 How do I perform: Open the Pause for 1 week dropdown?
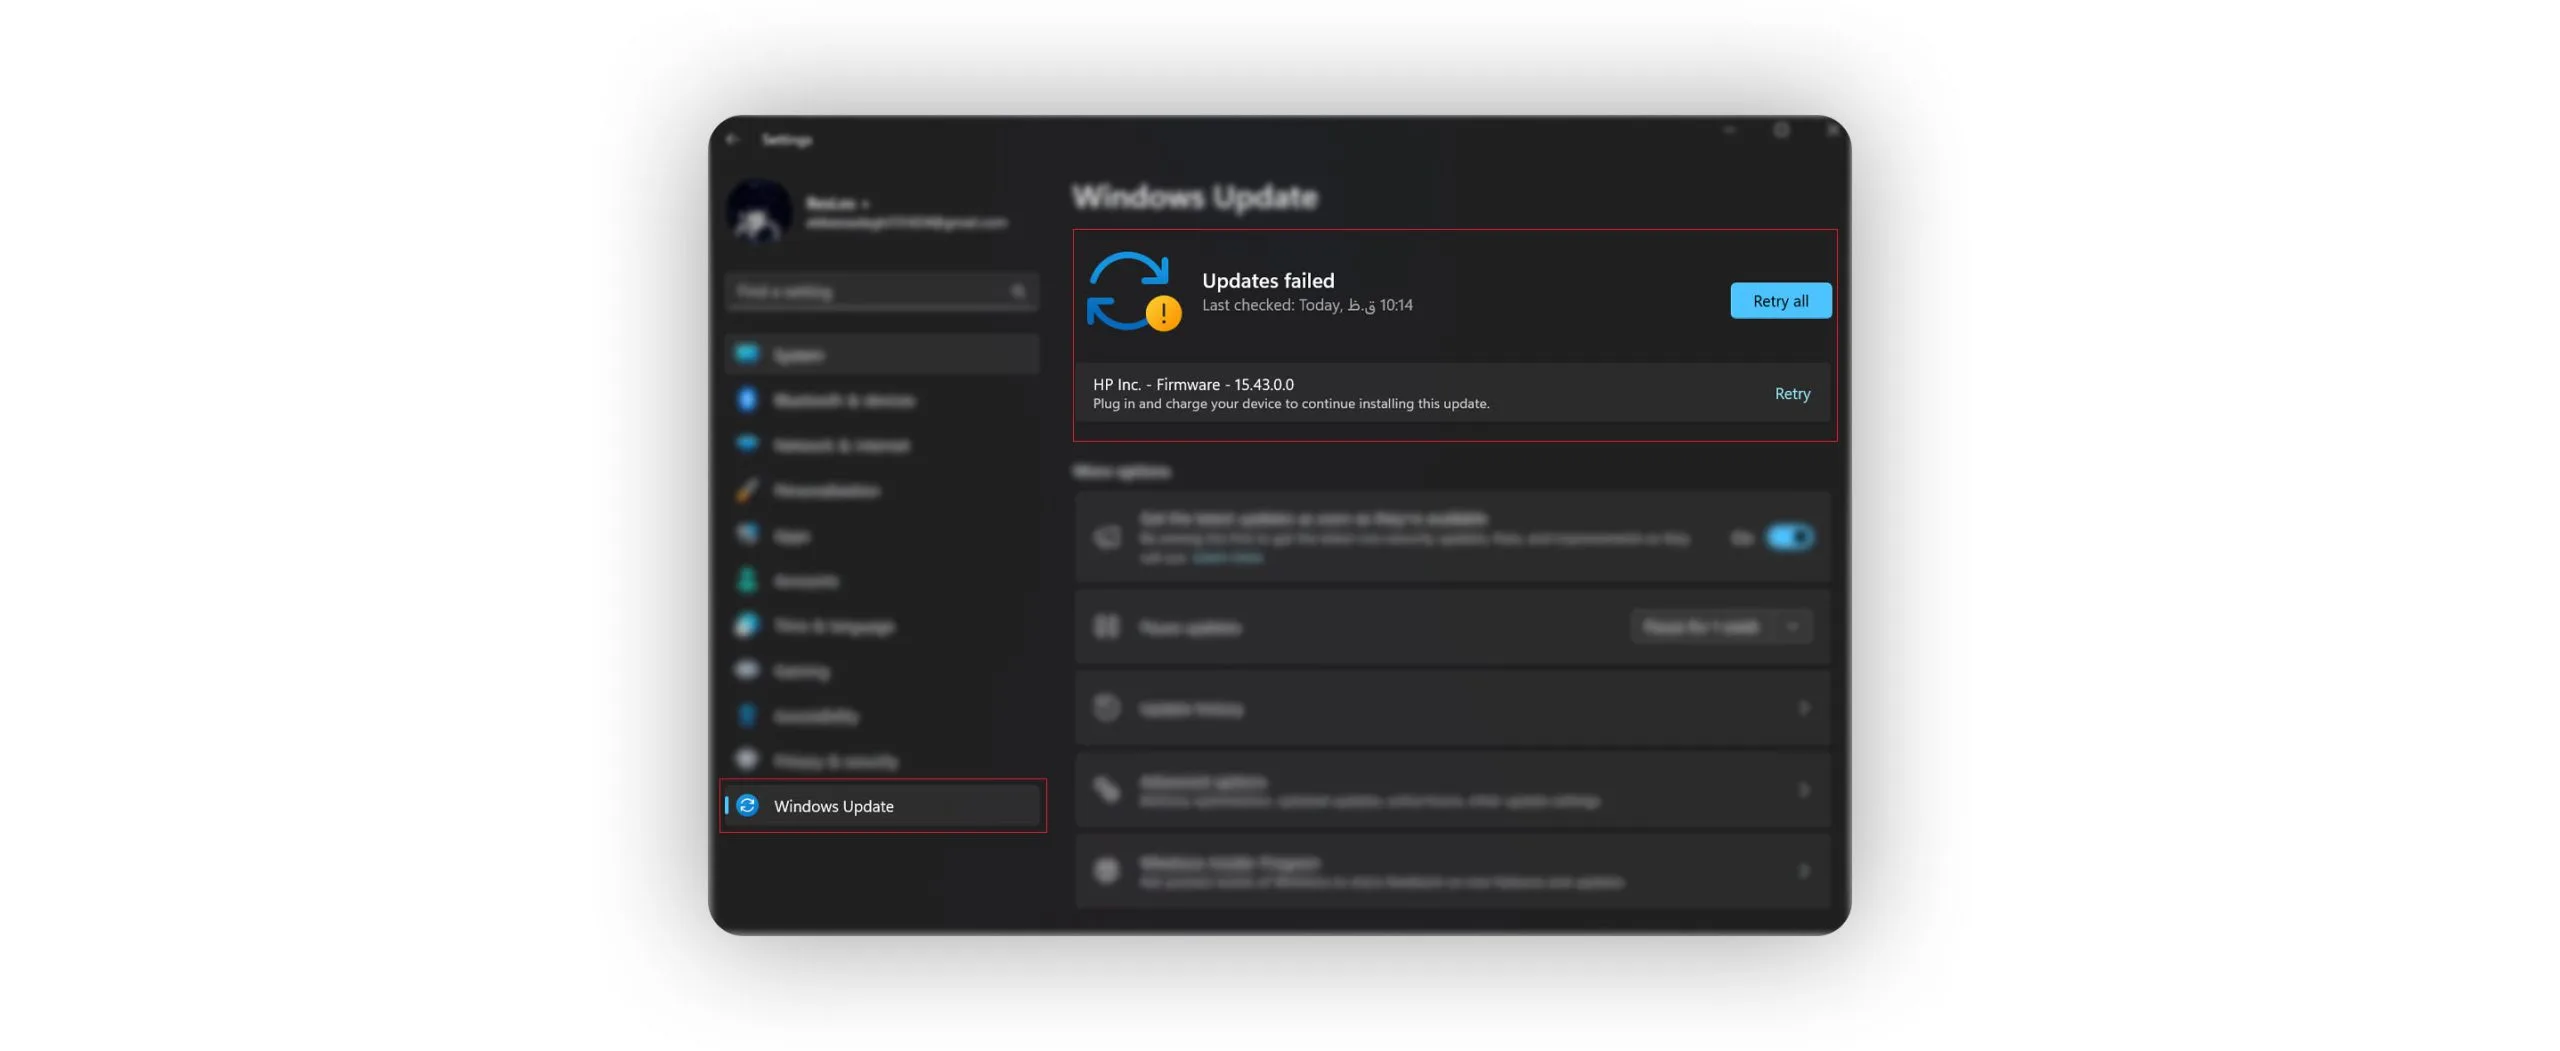(x=1720, y=627)
